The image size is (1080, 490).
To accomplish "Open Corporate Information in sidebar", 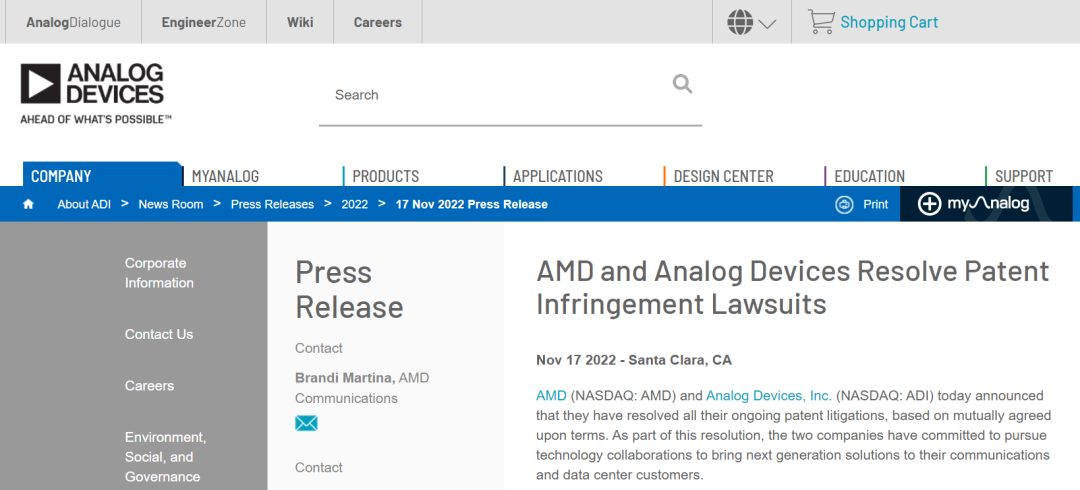I will tap(159, 273).
